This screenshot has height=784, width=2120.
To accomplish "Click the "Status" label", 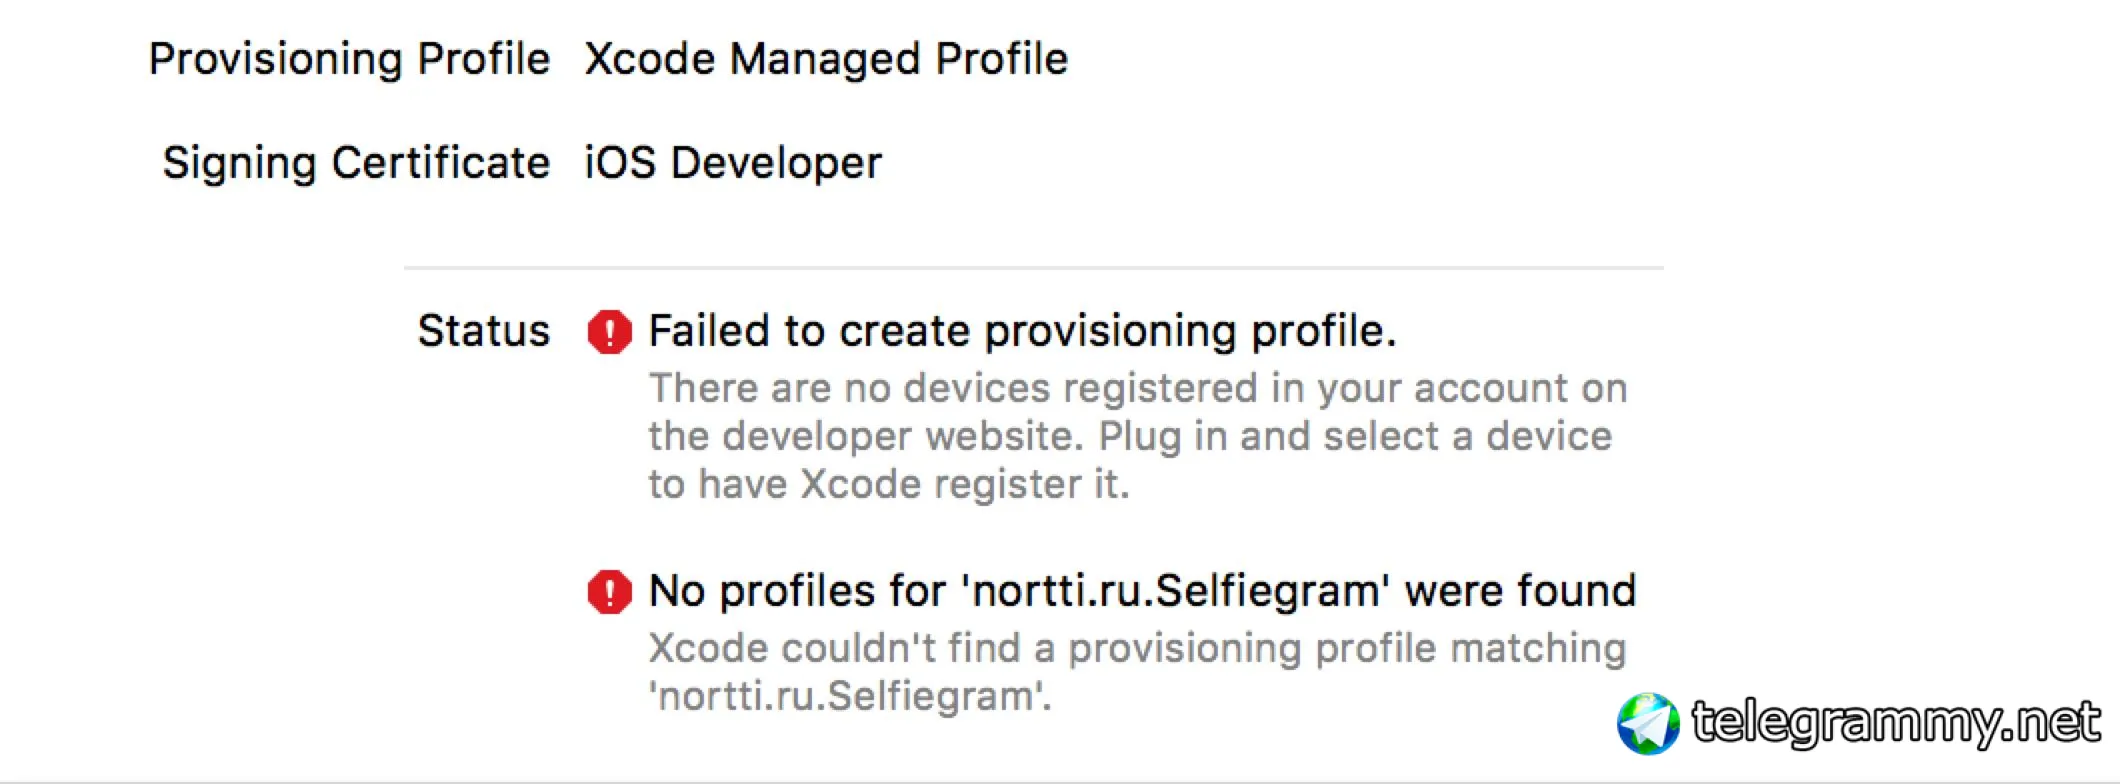I will pos(483,331).
